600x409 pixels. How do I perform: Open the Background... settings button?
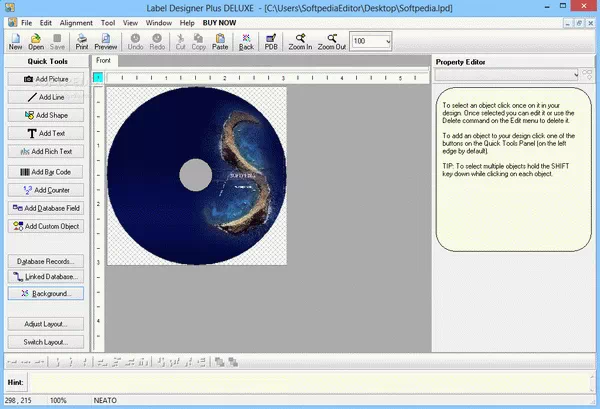click(45, 294)
